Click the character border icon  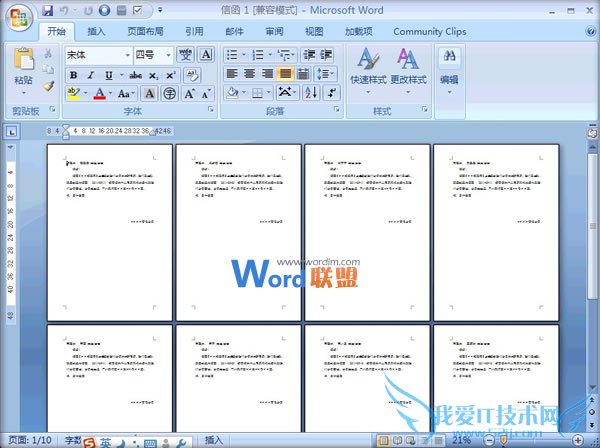pos(206,55)
